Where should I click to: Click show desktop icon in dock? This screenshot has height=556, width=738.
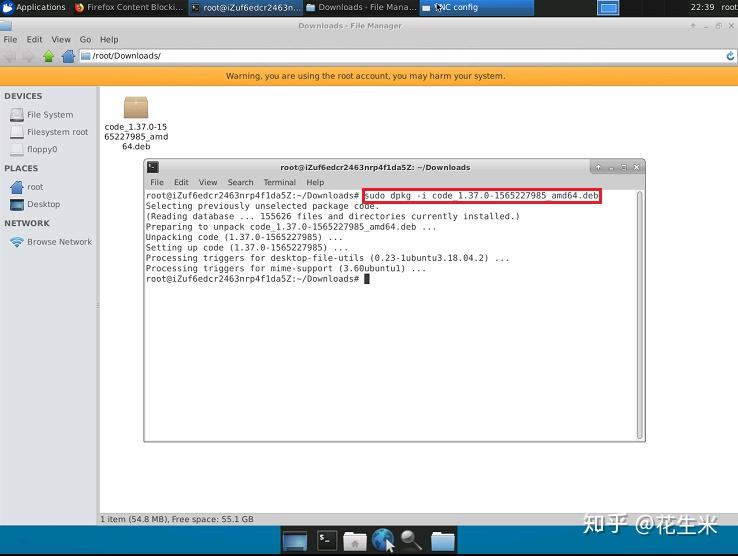coord(295,540)
